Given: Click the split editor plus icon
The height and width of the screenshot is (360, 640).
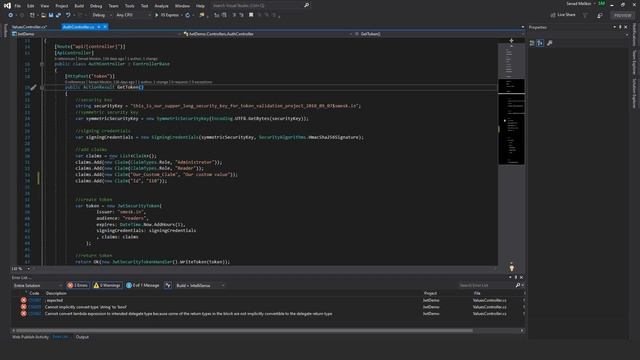Looking at the screenshot, I should click(x=511, y=40).
